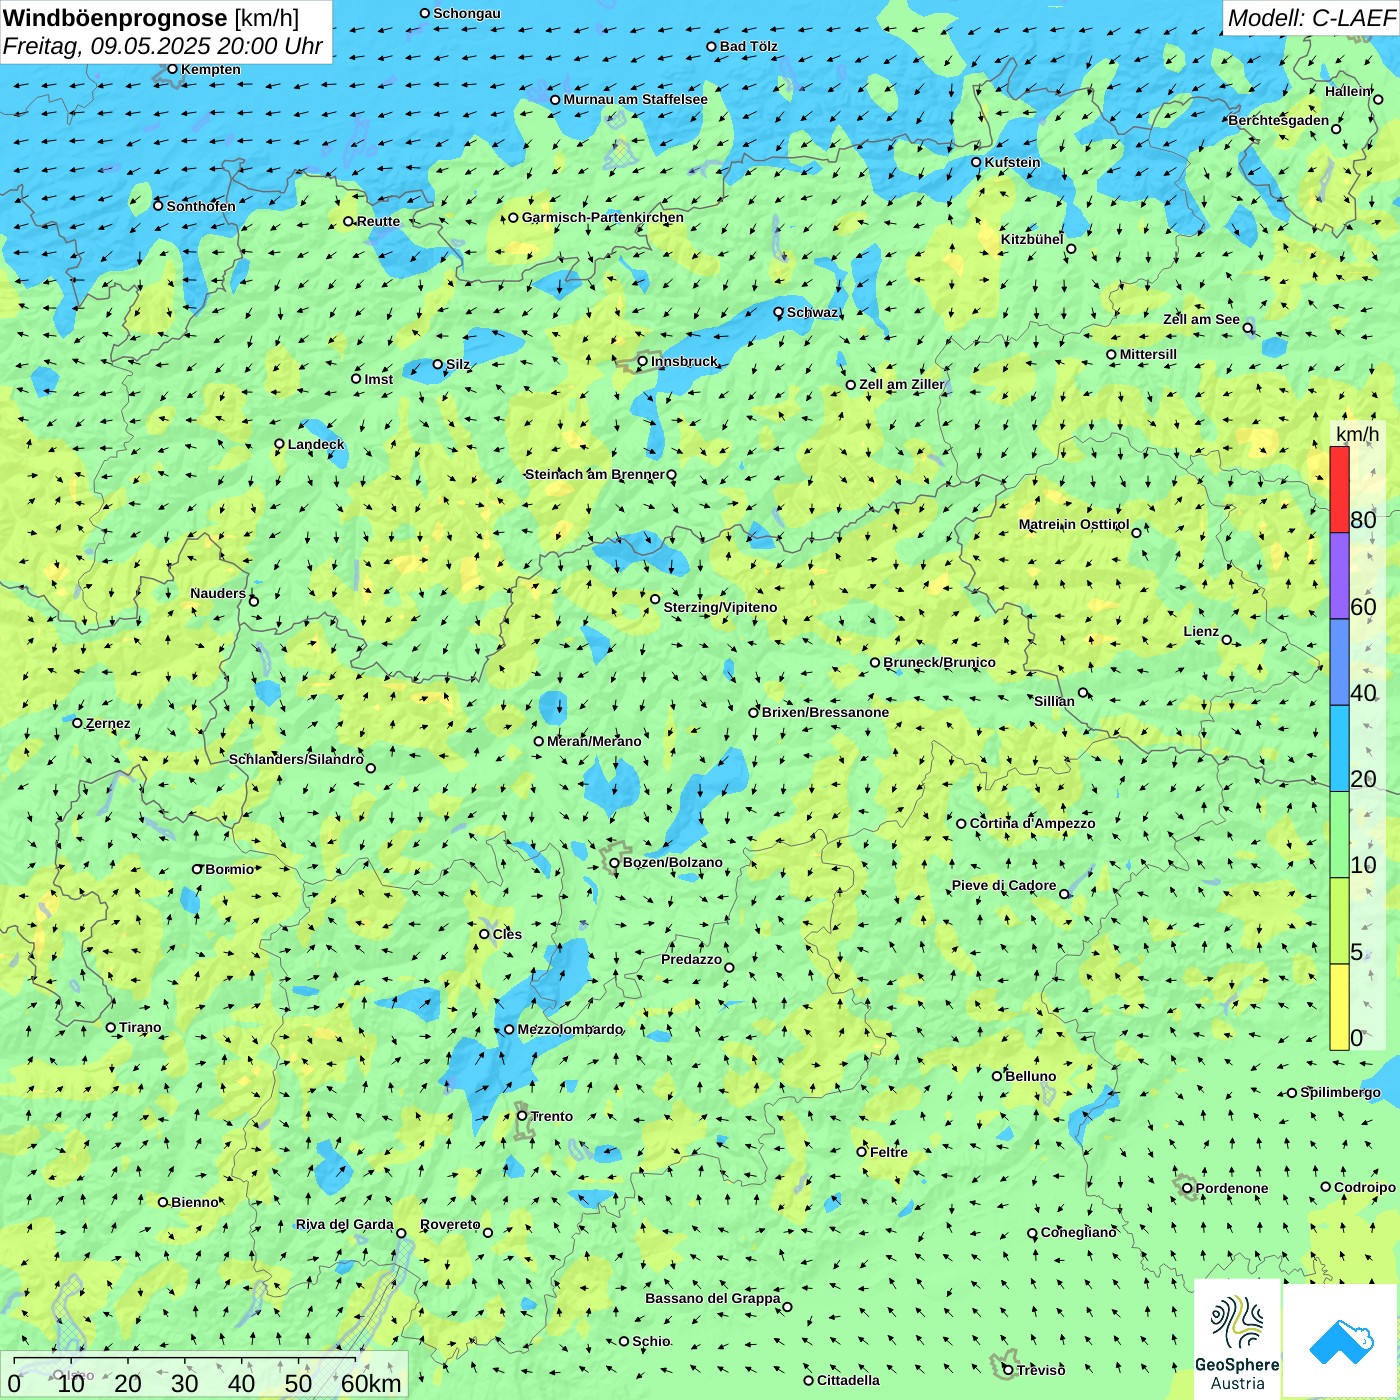Screen dimensions: 1400x1400
Task: Click the Innsbruck city marker
Action: pos(643,361)
